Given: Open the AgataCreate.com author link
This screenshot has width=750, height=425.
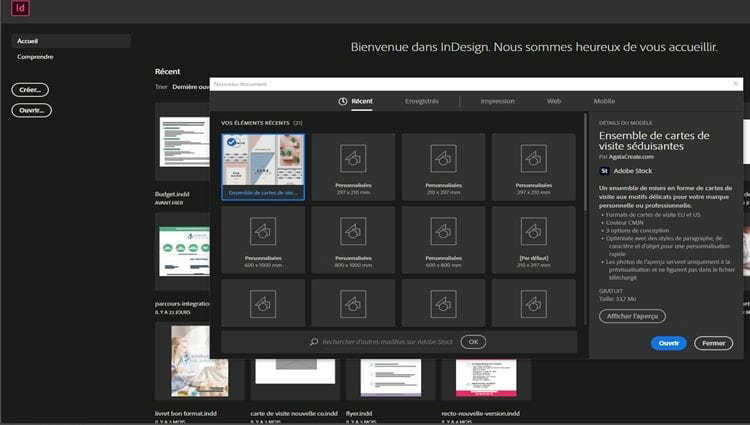Looking at the screenshot, I should [x=631, y=157].
